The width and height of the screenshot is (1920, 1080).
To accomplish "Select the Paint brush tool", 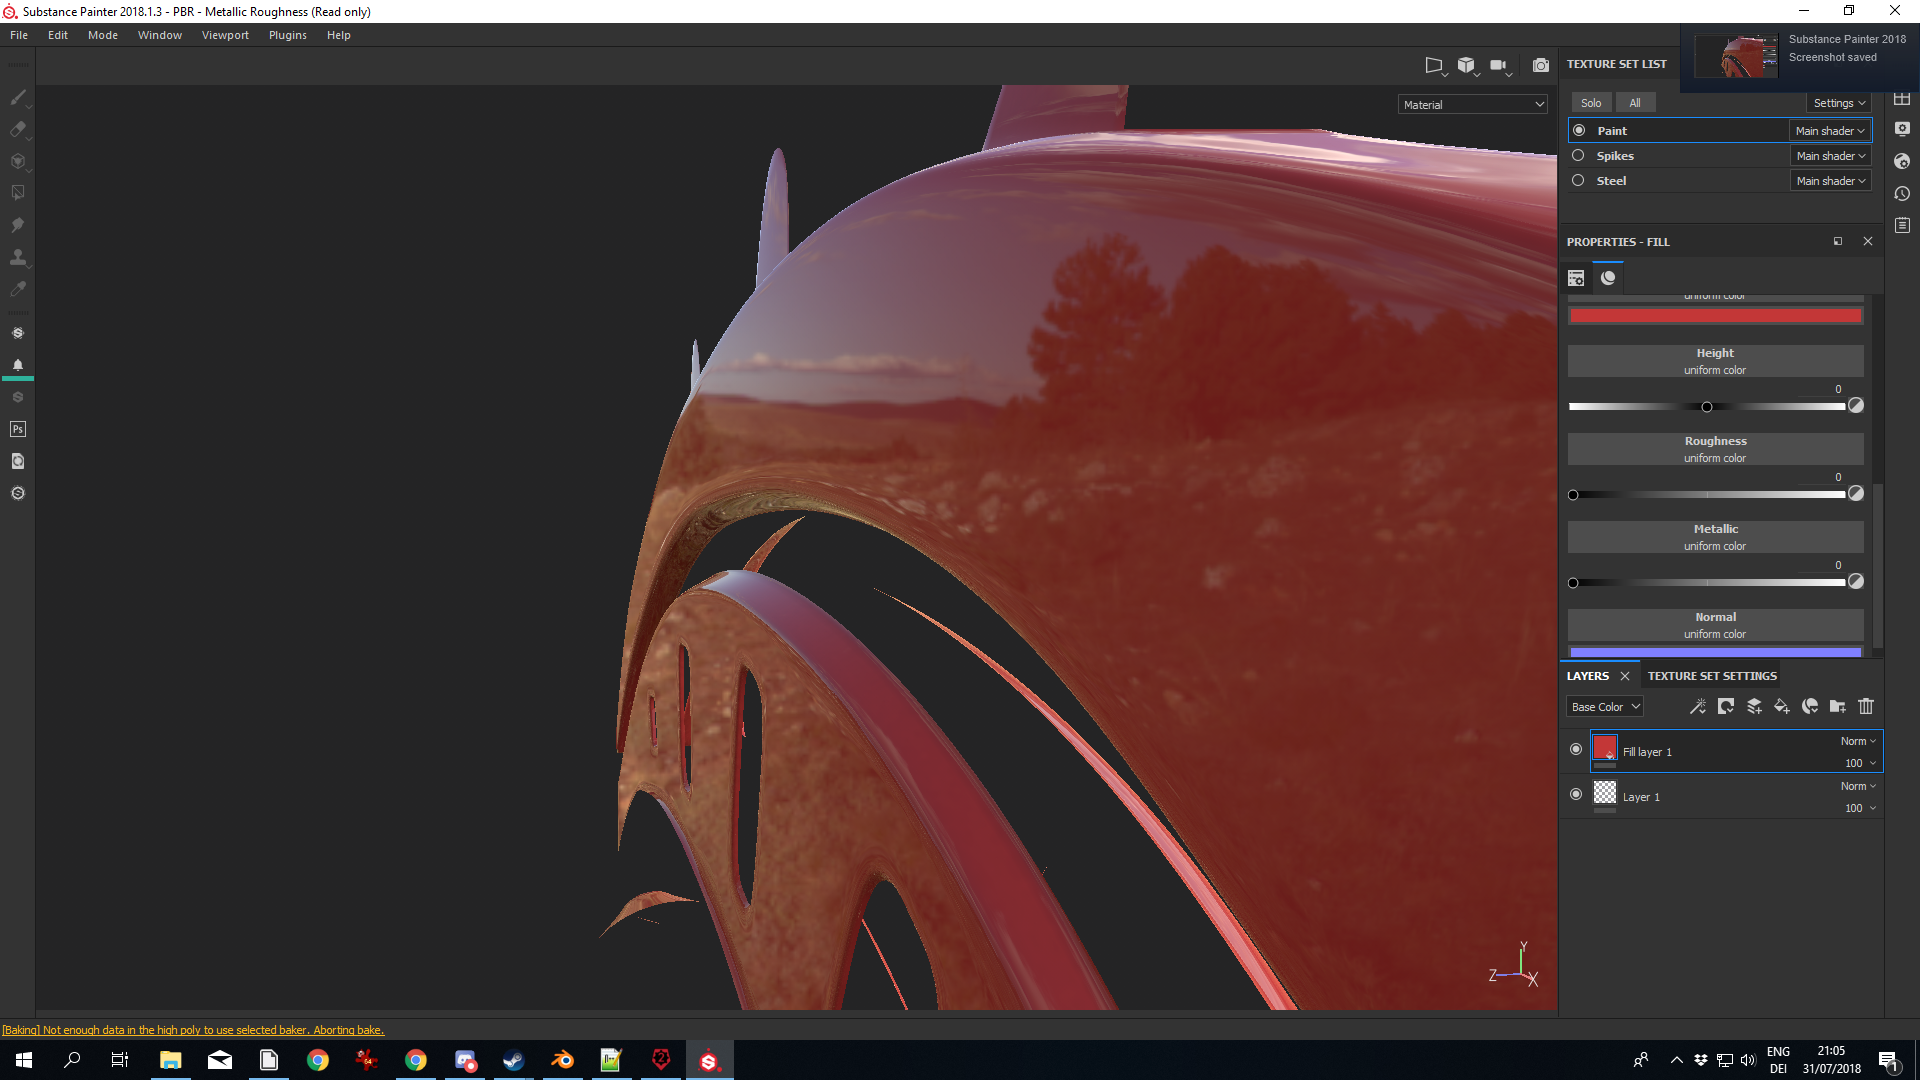I will [17, 97].
